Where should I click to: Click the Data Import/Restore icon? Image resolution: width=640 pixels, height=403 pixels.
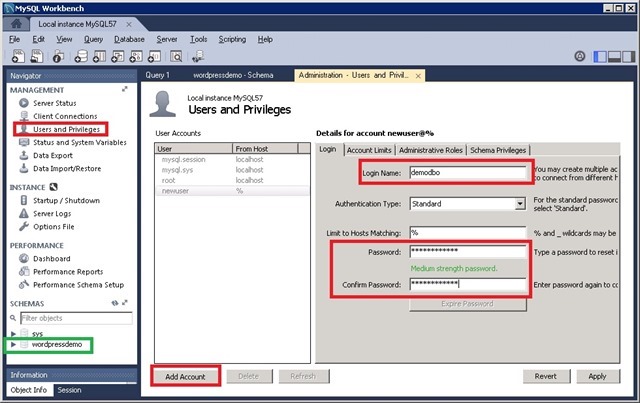click(24, 168)
